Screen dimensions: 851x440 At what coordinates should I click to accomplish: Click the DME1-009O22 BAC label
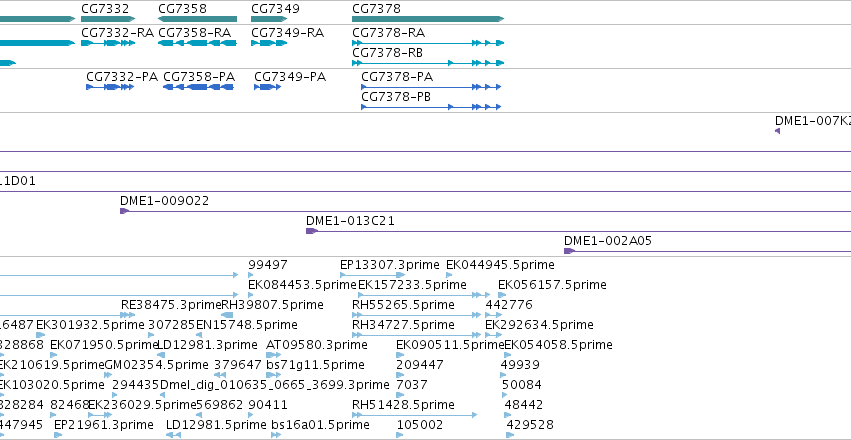(x=164, y=201)
